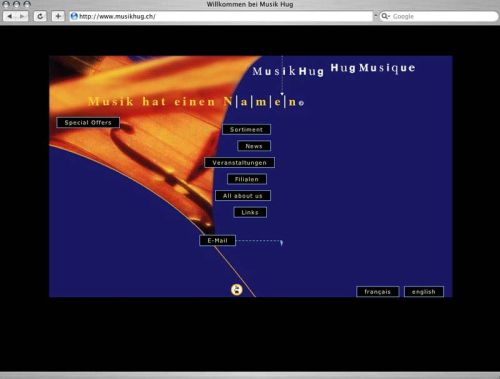
Task: Open the Sortiment section
Action: 246,129
